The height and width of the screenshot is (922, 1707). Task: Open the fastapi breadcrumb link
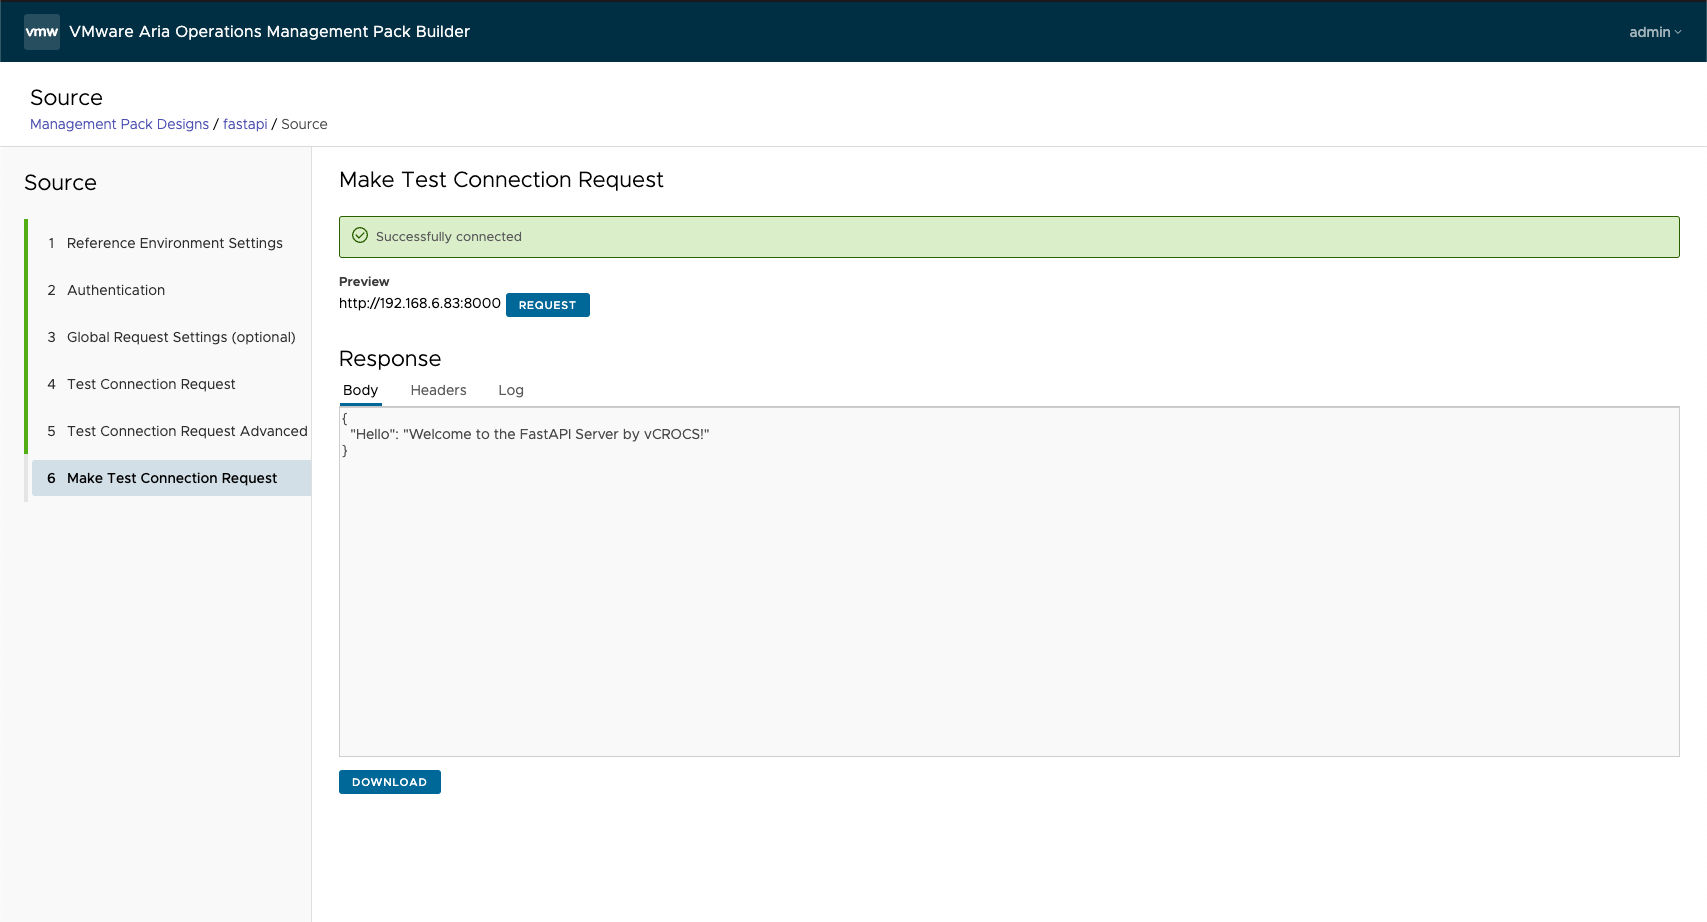click(245, 124)
